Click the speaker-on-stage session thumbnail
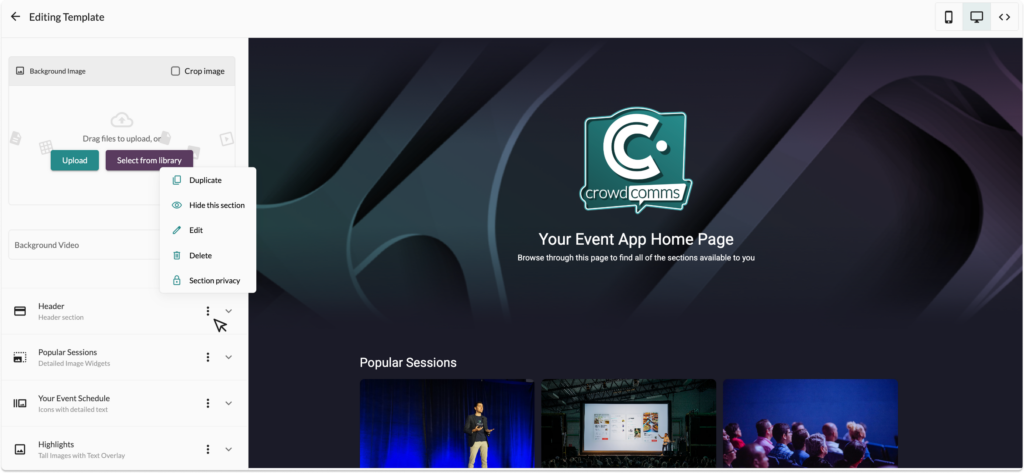 click(x=447, y=423)
